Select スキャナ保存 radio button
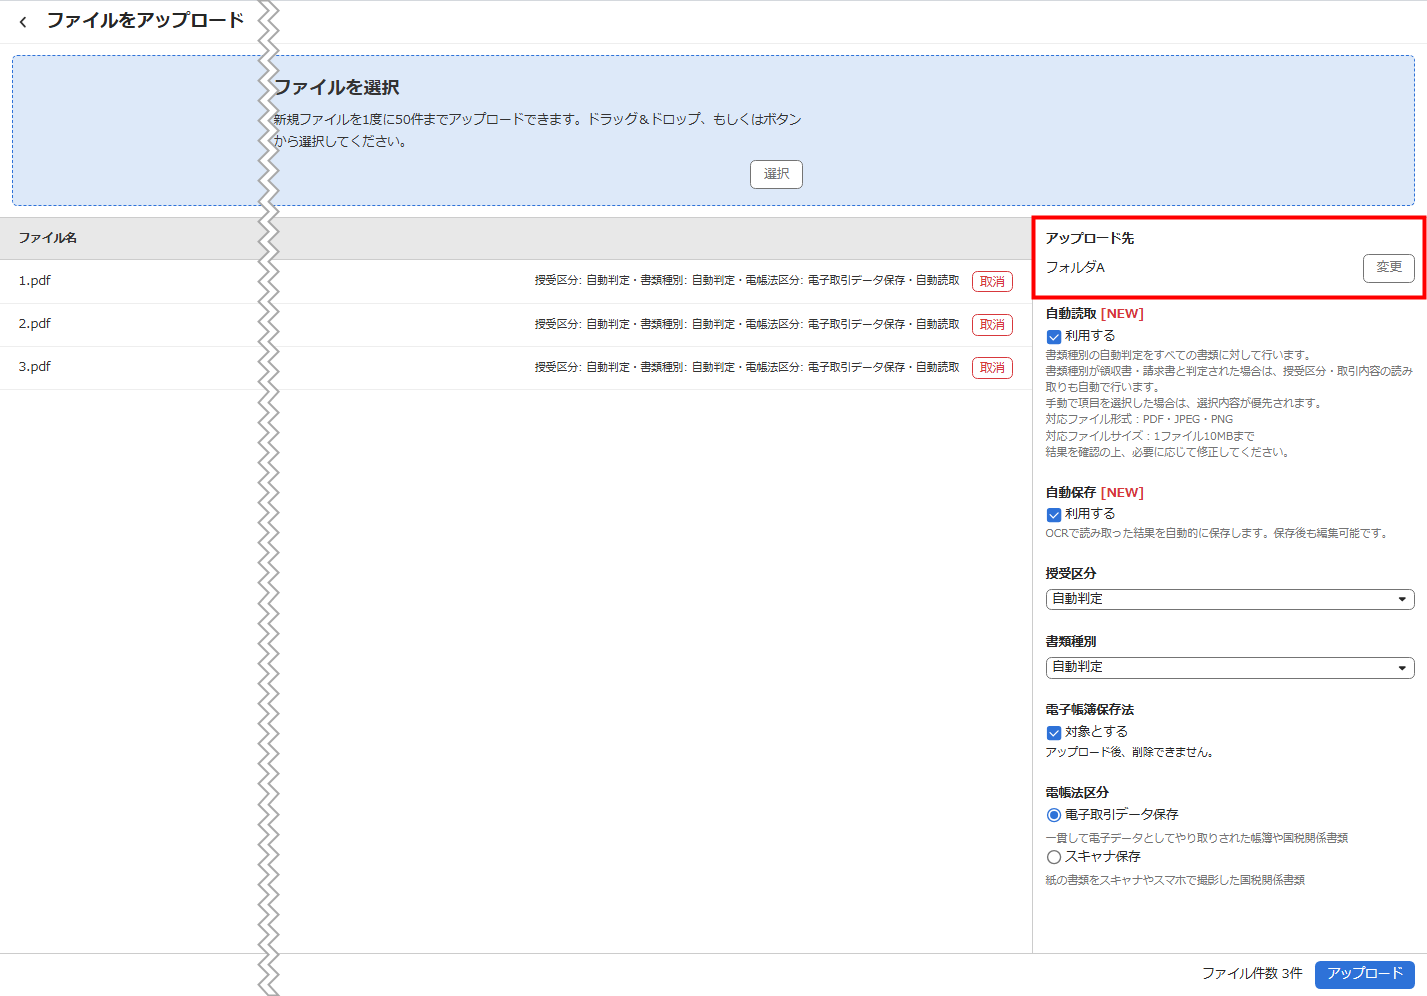 point(1054,857)
